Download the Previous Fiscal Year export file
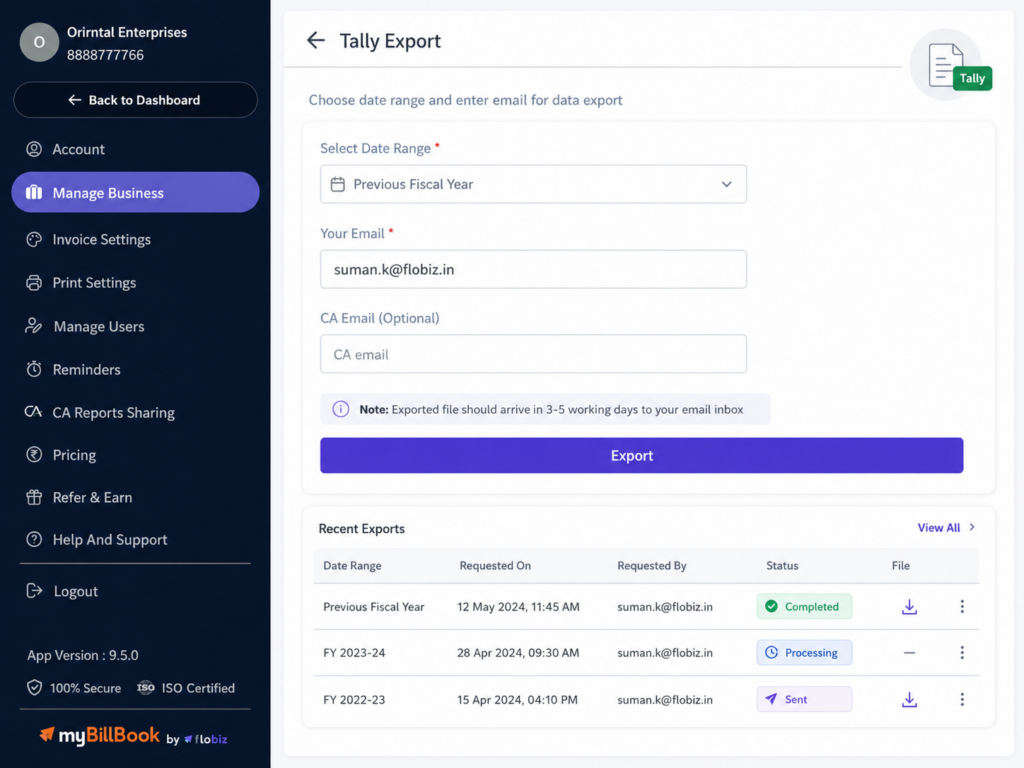The width and height of the screenshot is (1024, 768). (x=909, y=607)
